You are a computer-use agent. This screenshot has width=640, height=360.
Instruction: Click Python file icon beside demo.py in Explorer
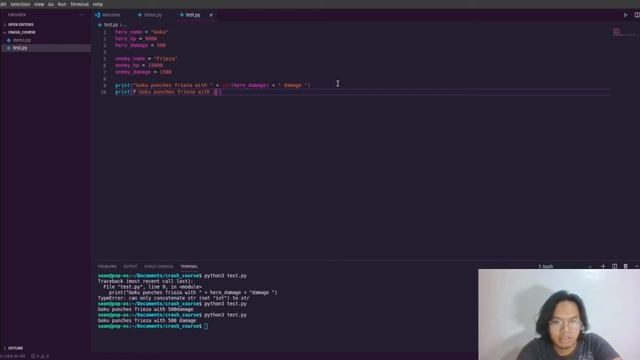click(9, 40)
